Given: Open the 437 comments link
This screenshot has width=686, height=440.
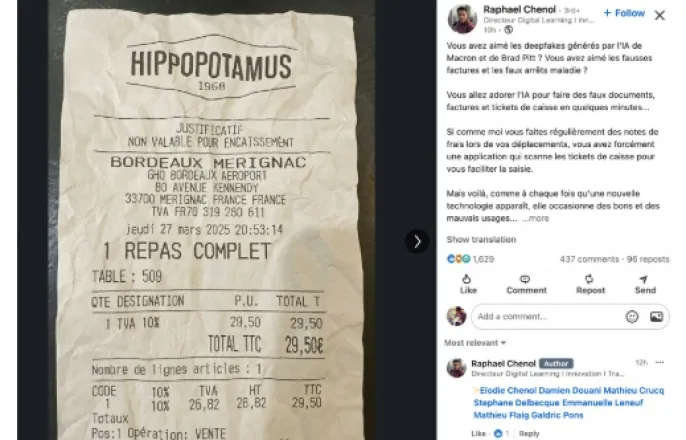Looking at the screenshot, I should tap(589, 259).
